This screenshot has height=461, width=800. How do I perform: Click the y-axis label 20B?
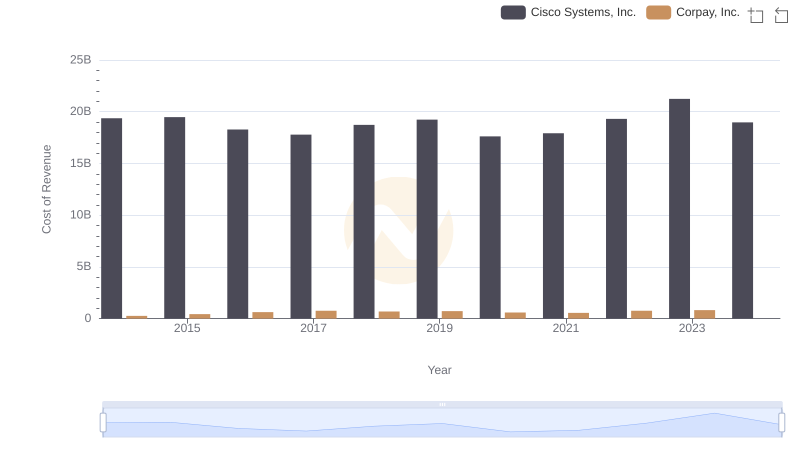tap(81, 111)
